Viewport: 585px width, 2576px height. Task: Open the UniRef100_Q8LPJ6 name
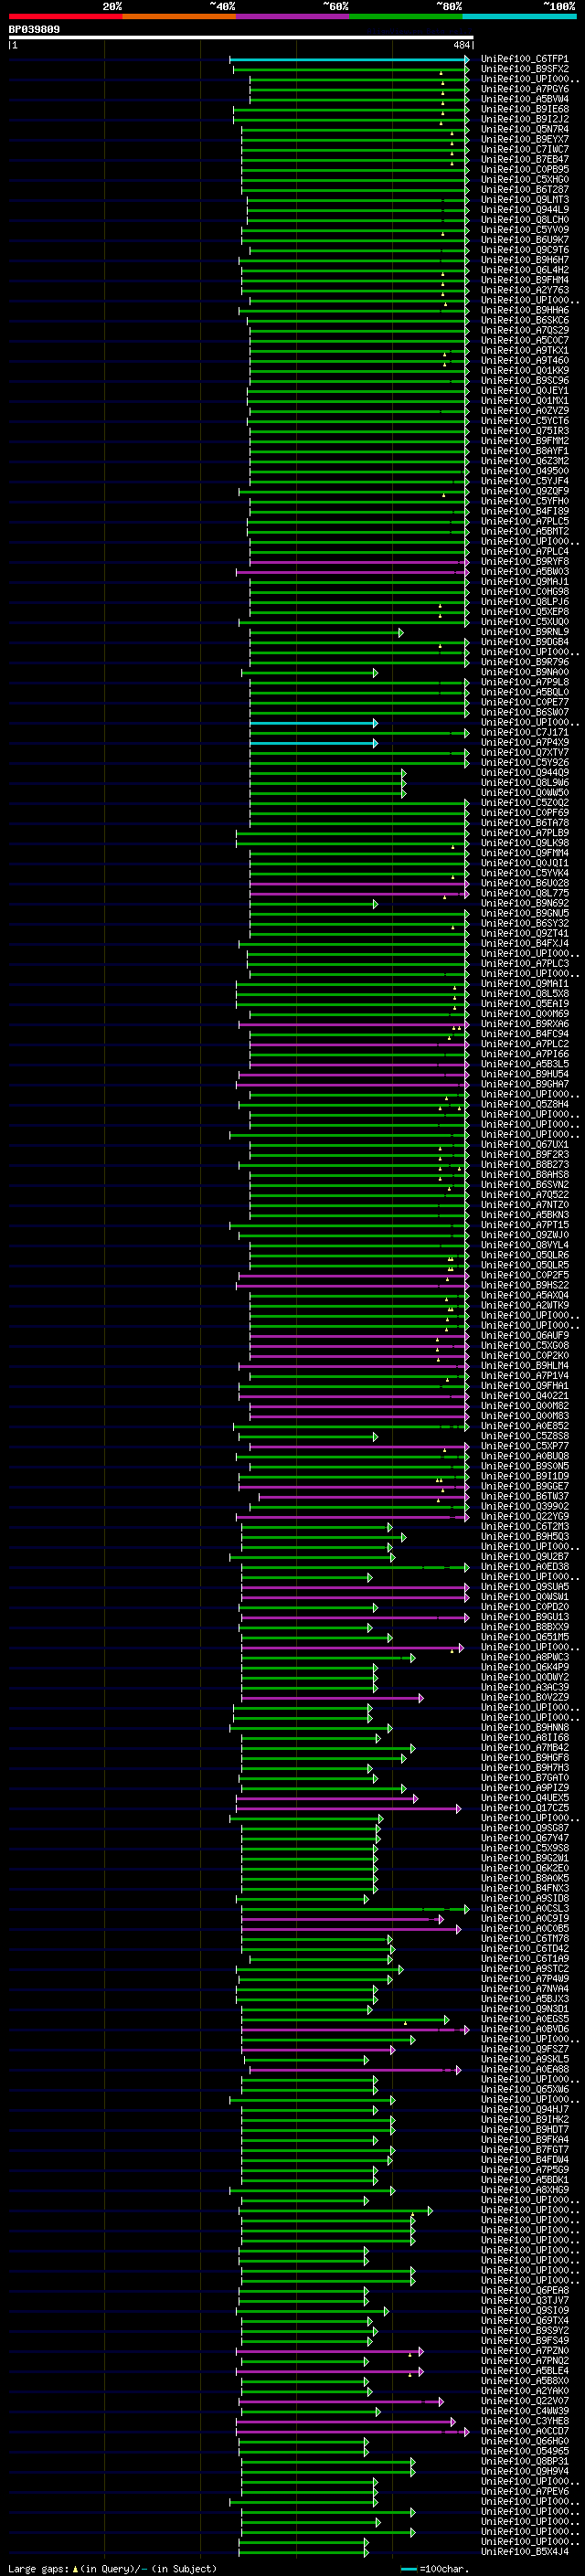click(525, 601)
